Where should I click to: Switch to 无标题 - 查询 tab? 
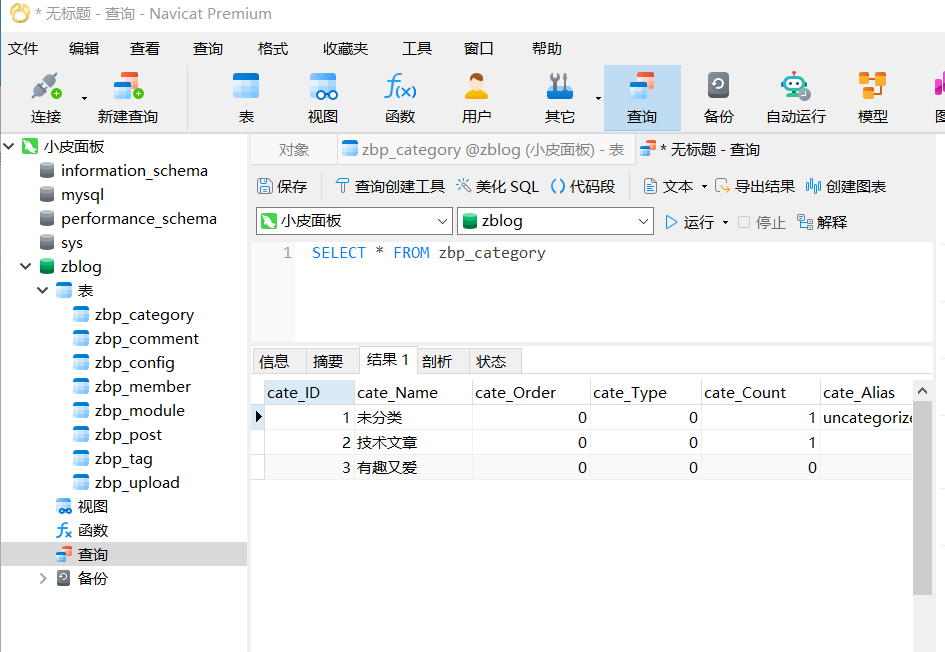coord(700,149)
